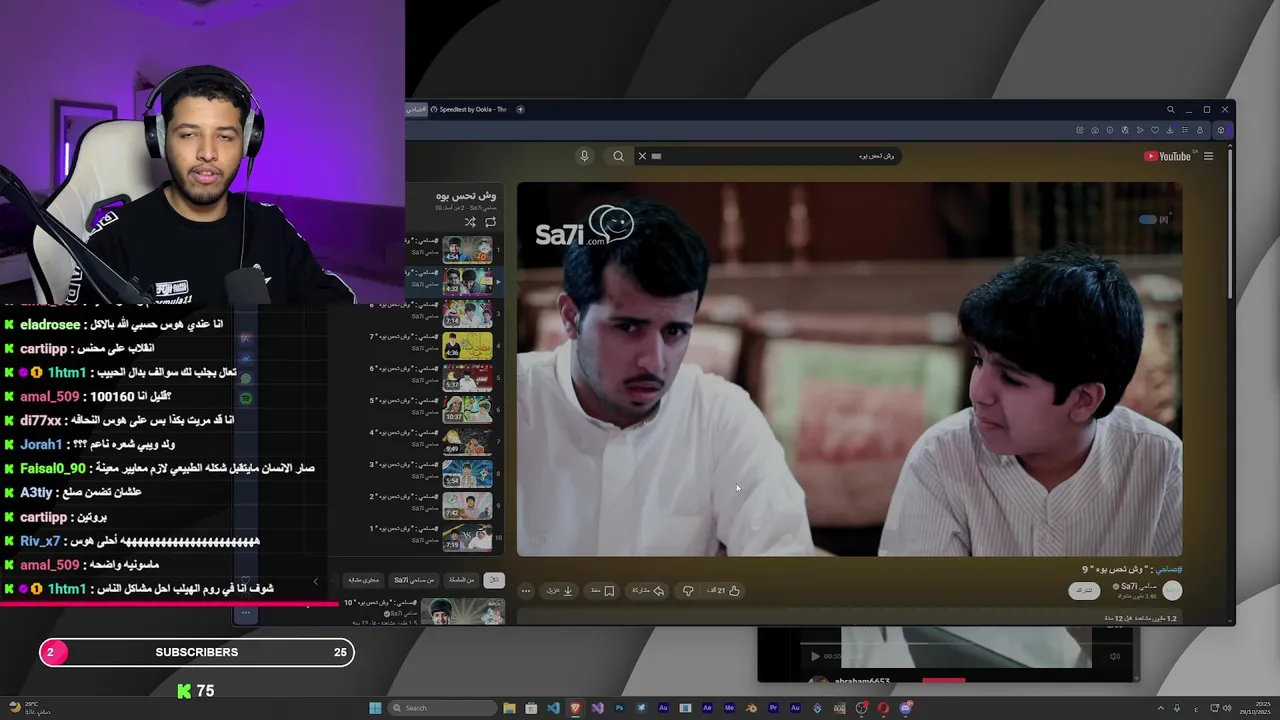Image resolution: width=1280 pixels, height=720 pixels.
Task: Click the YouTube logo
Action: (x=1167, y=156)
